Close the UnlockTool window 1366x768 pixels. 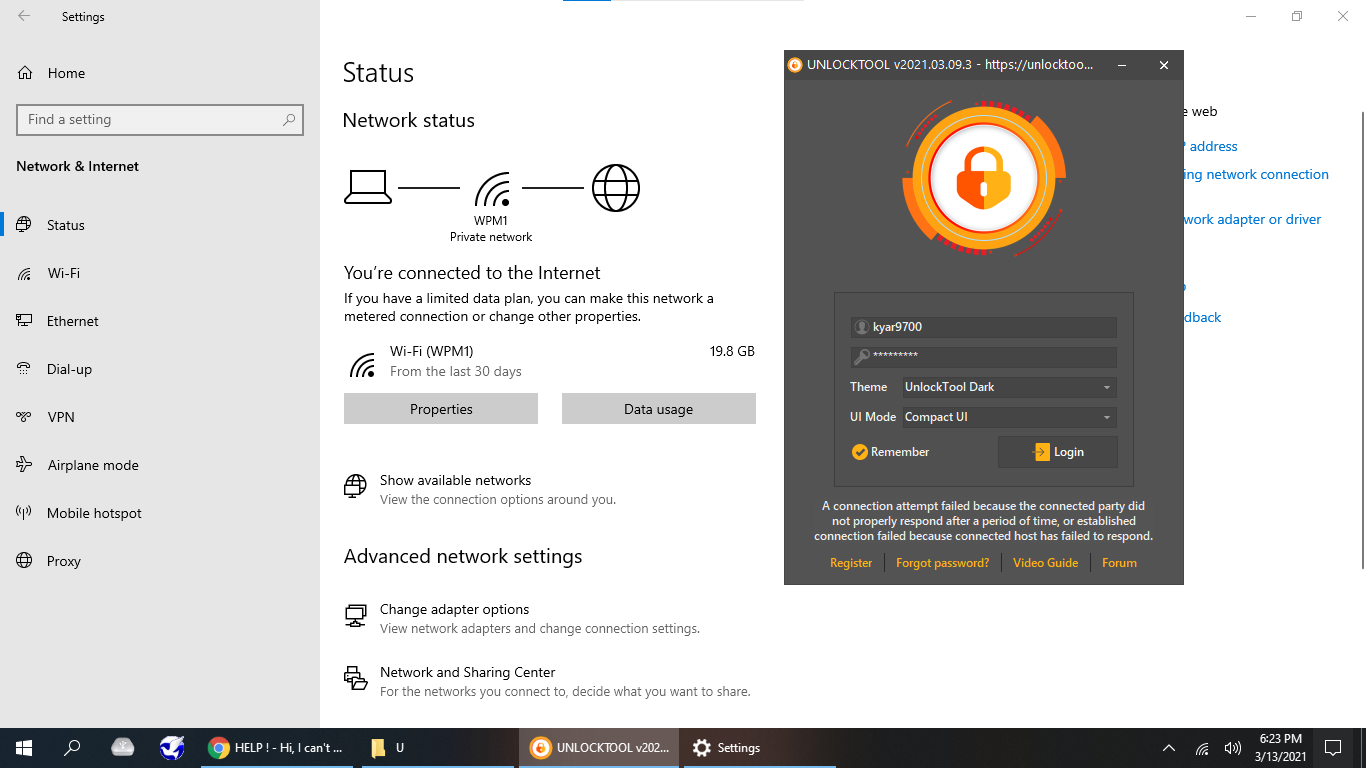(x=1164, y=65)
